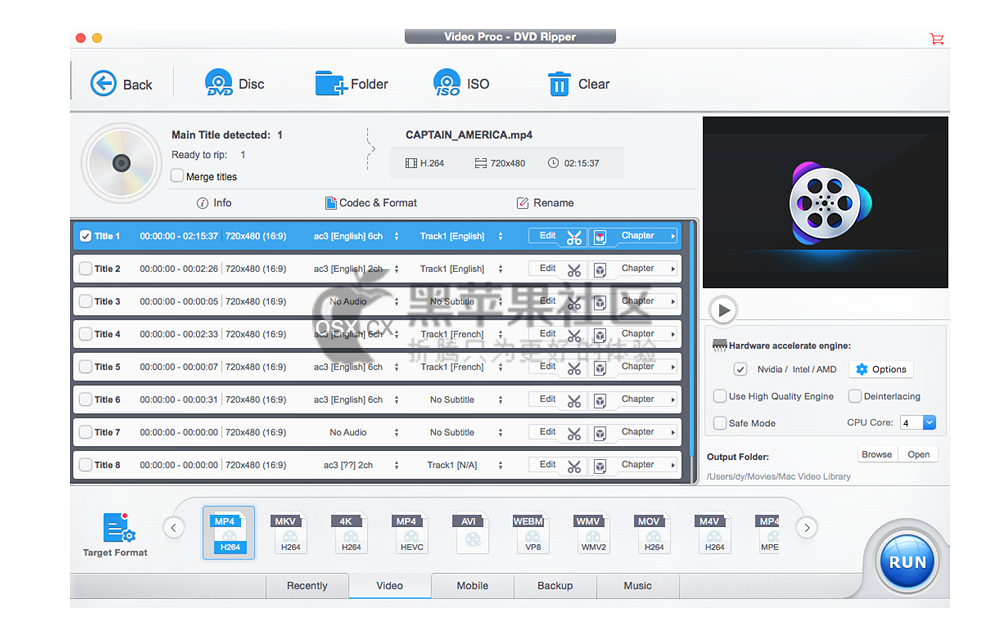Select 4K H264 output format

[x=349, y=533]
